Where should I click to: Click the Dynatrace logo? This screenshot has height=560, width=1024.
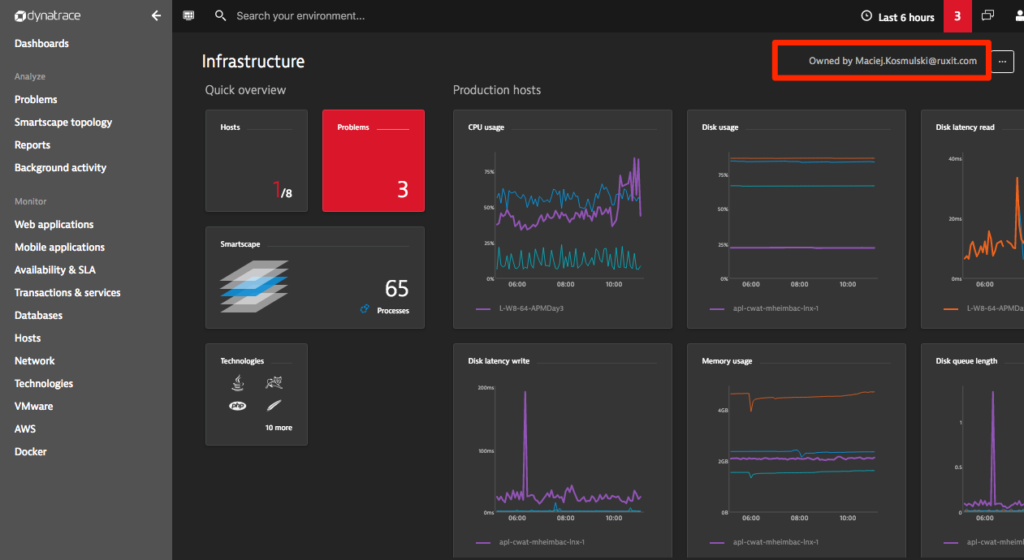[x=48, y=16]
